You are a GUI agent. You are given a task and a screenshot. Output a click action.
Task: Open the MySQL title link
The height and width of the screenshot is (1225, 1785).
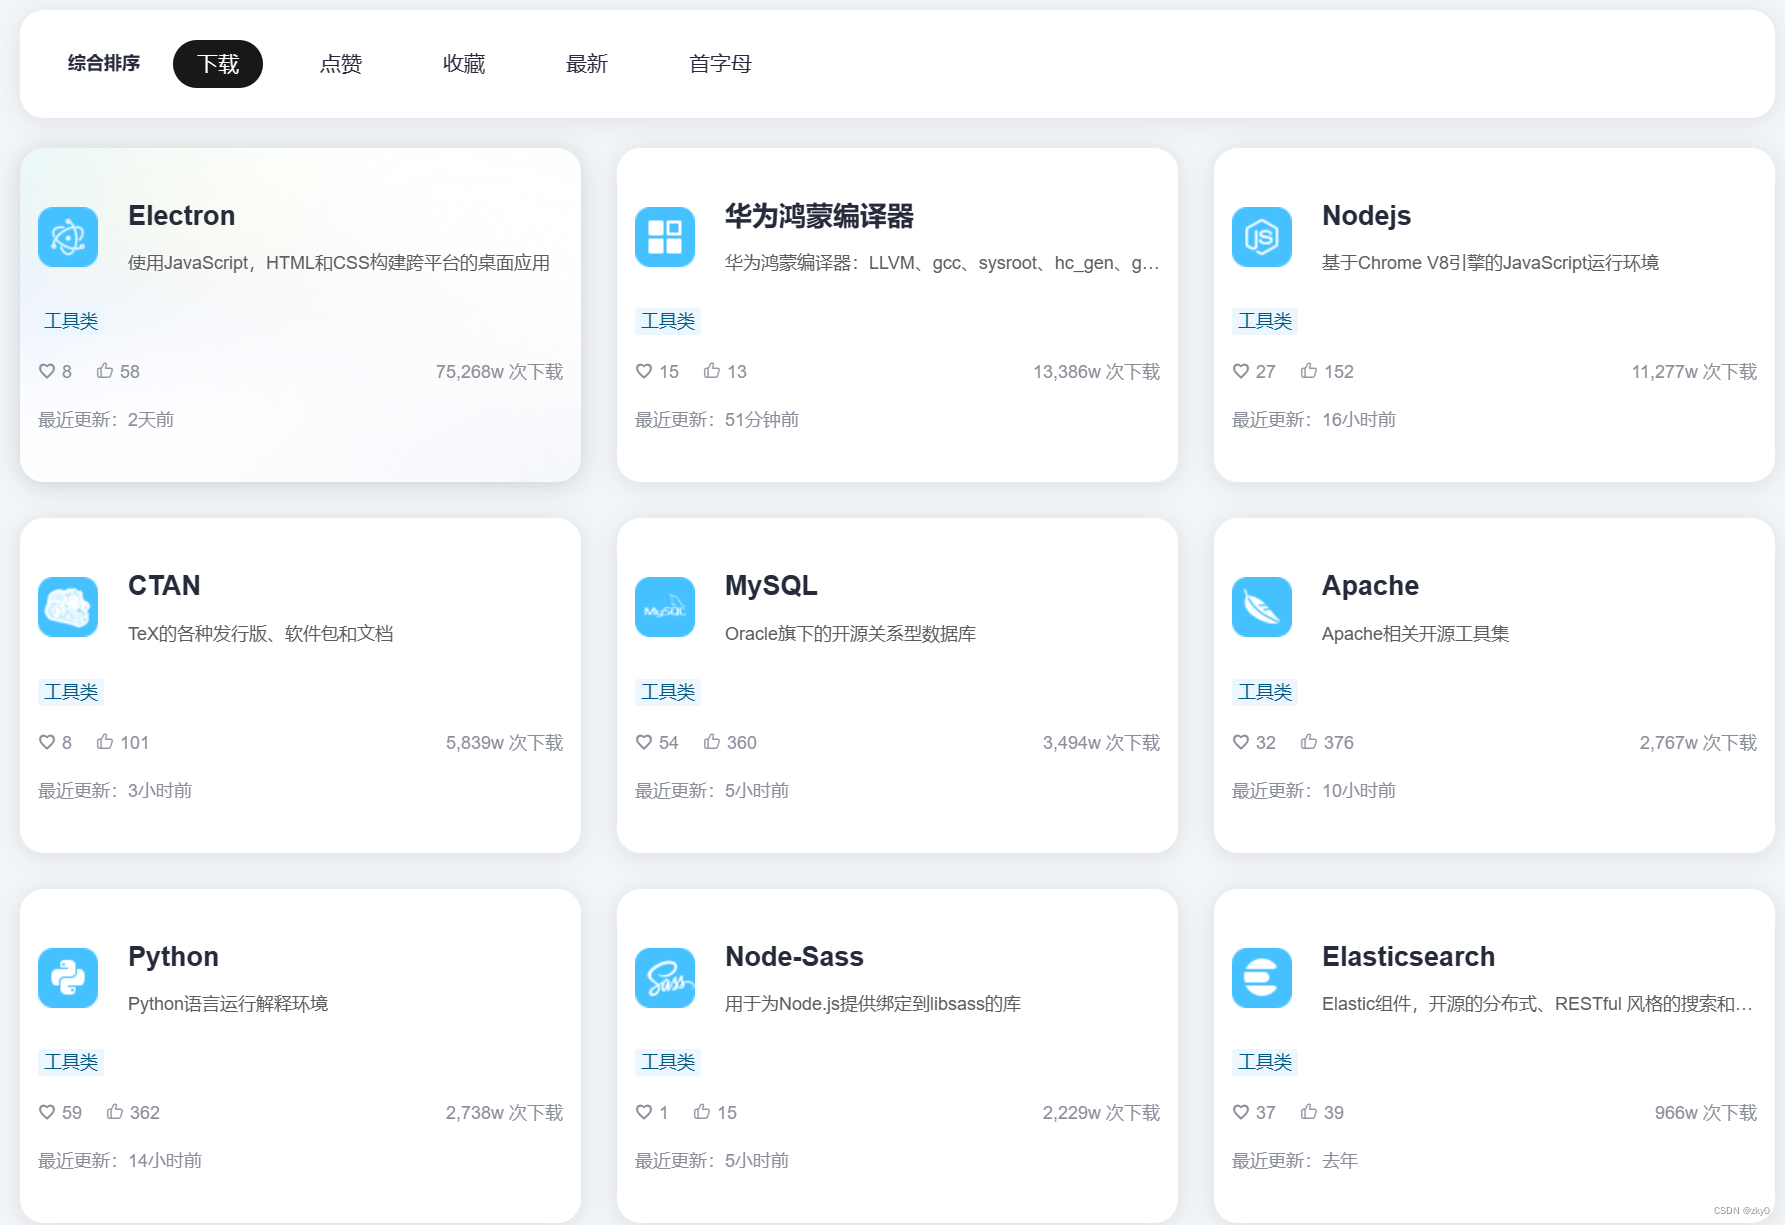[x=771, y=585]
